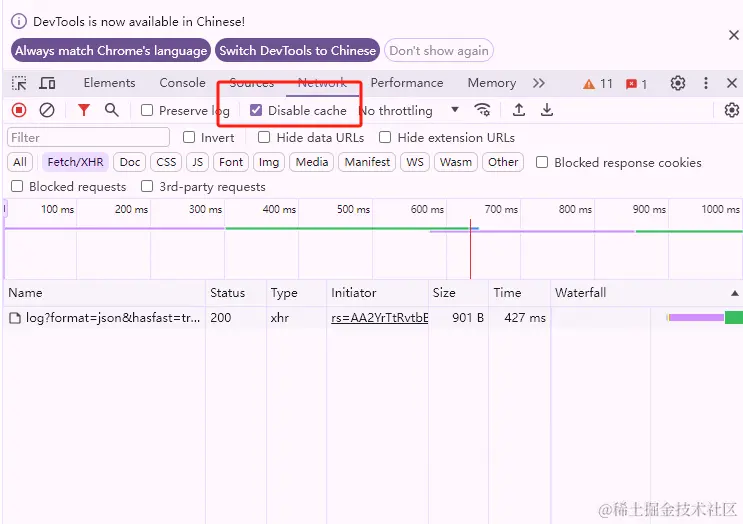Sort by the Time column header
The image size is (743, 524).
[x=519, y=293]
